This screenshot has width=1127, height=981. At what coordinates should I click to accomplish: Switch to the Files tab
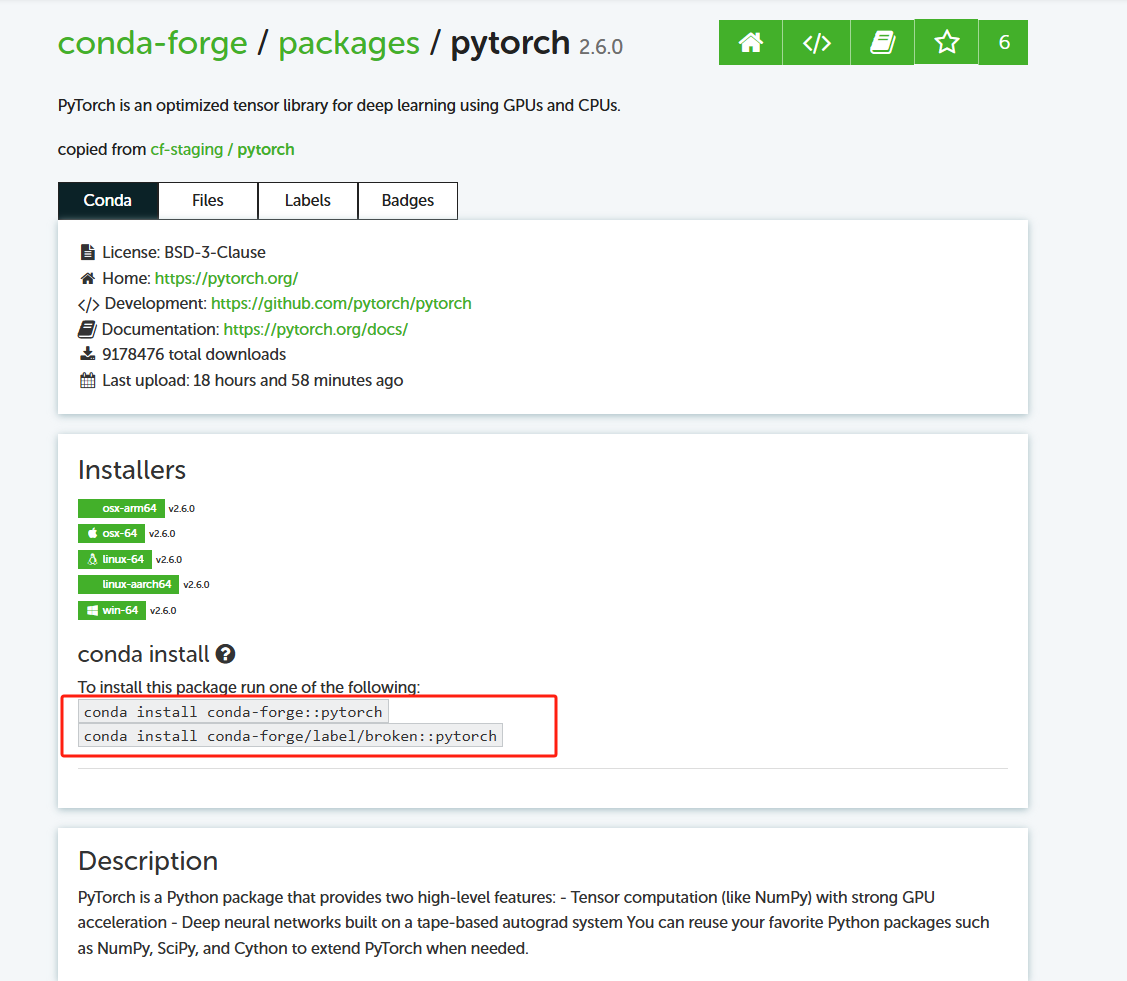pos(207,200)
